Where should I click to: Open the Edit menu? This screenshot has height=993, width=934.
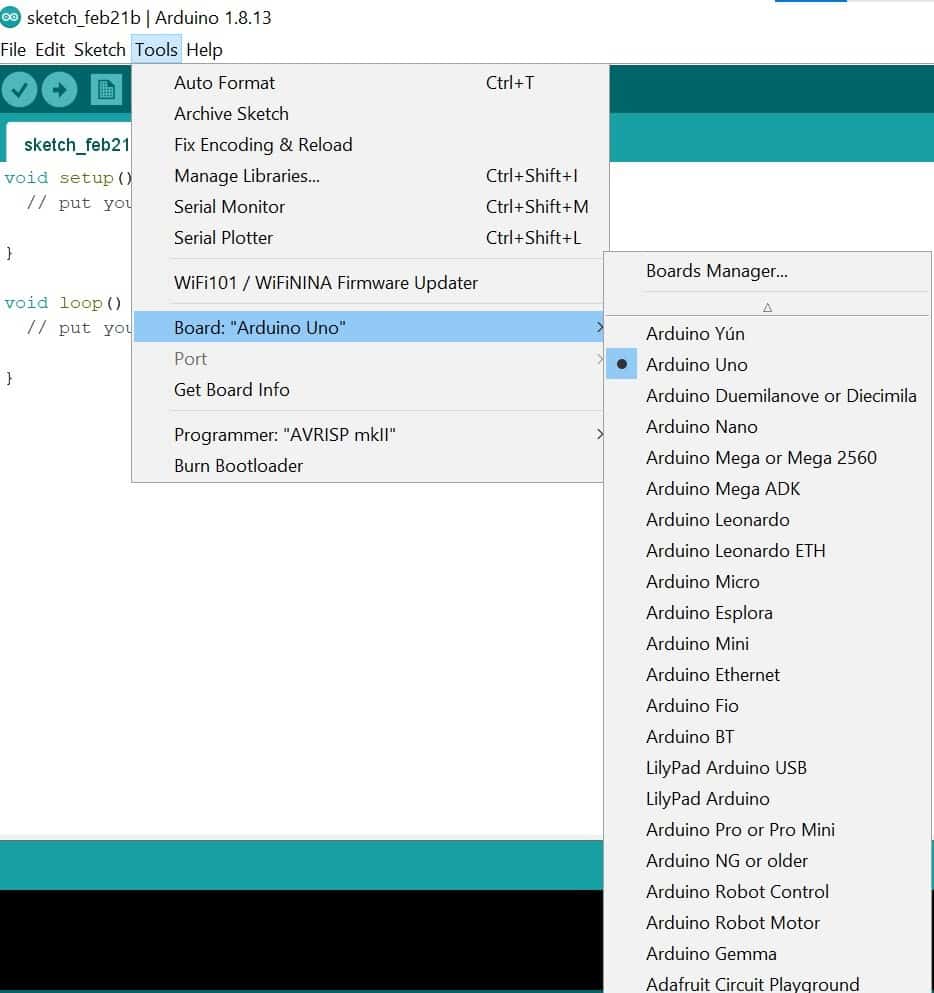(x=50, y=49)
